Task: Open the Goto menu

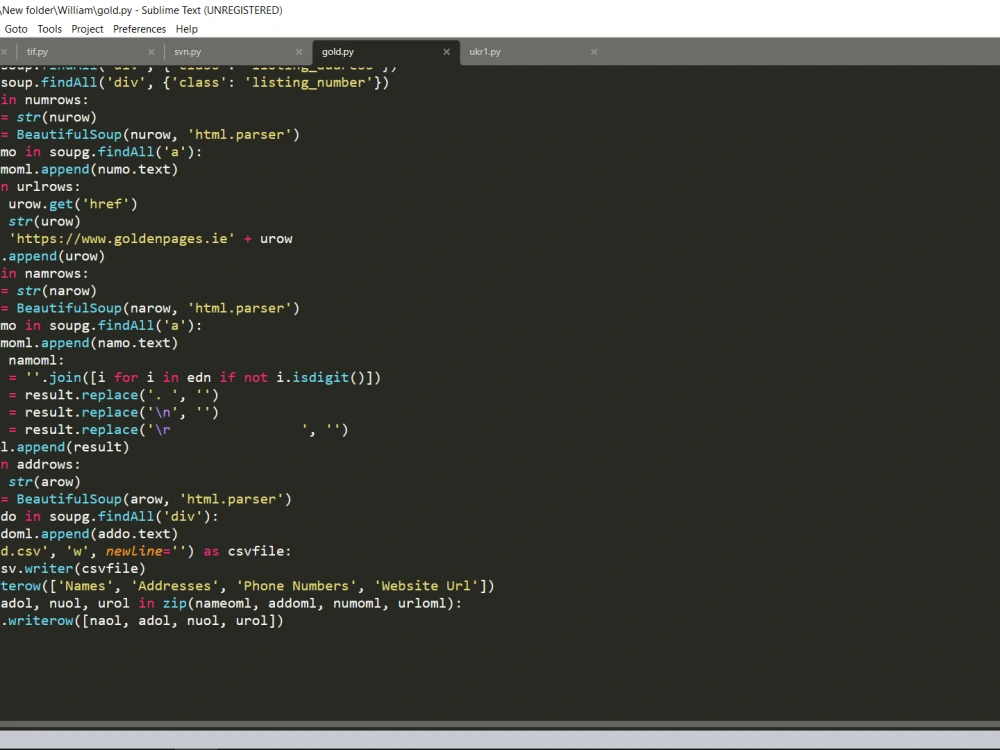Action: click(16, 29)
